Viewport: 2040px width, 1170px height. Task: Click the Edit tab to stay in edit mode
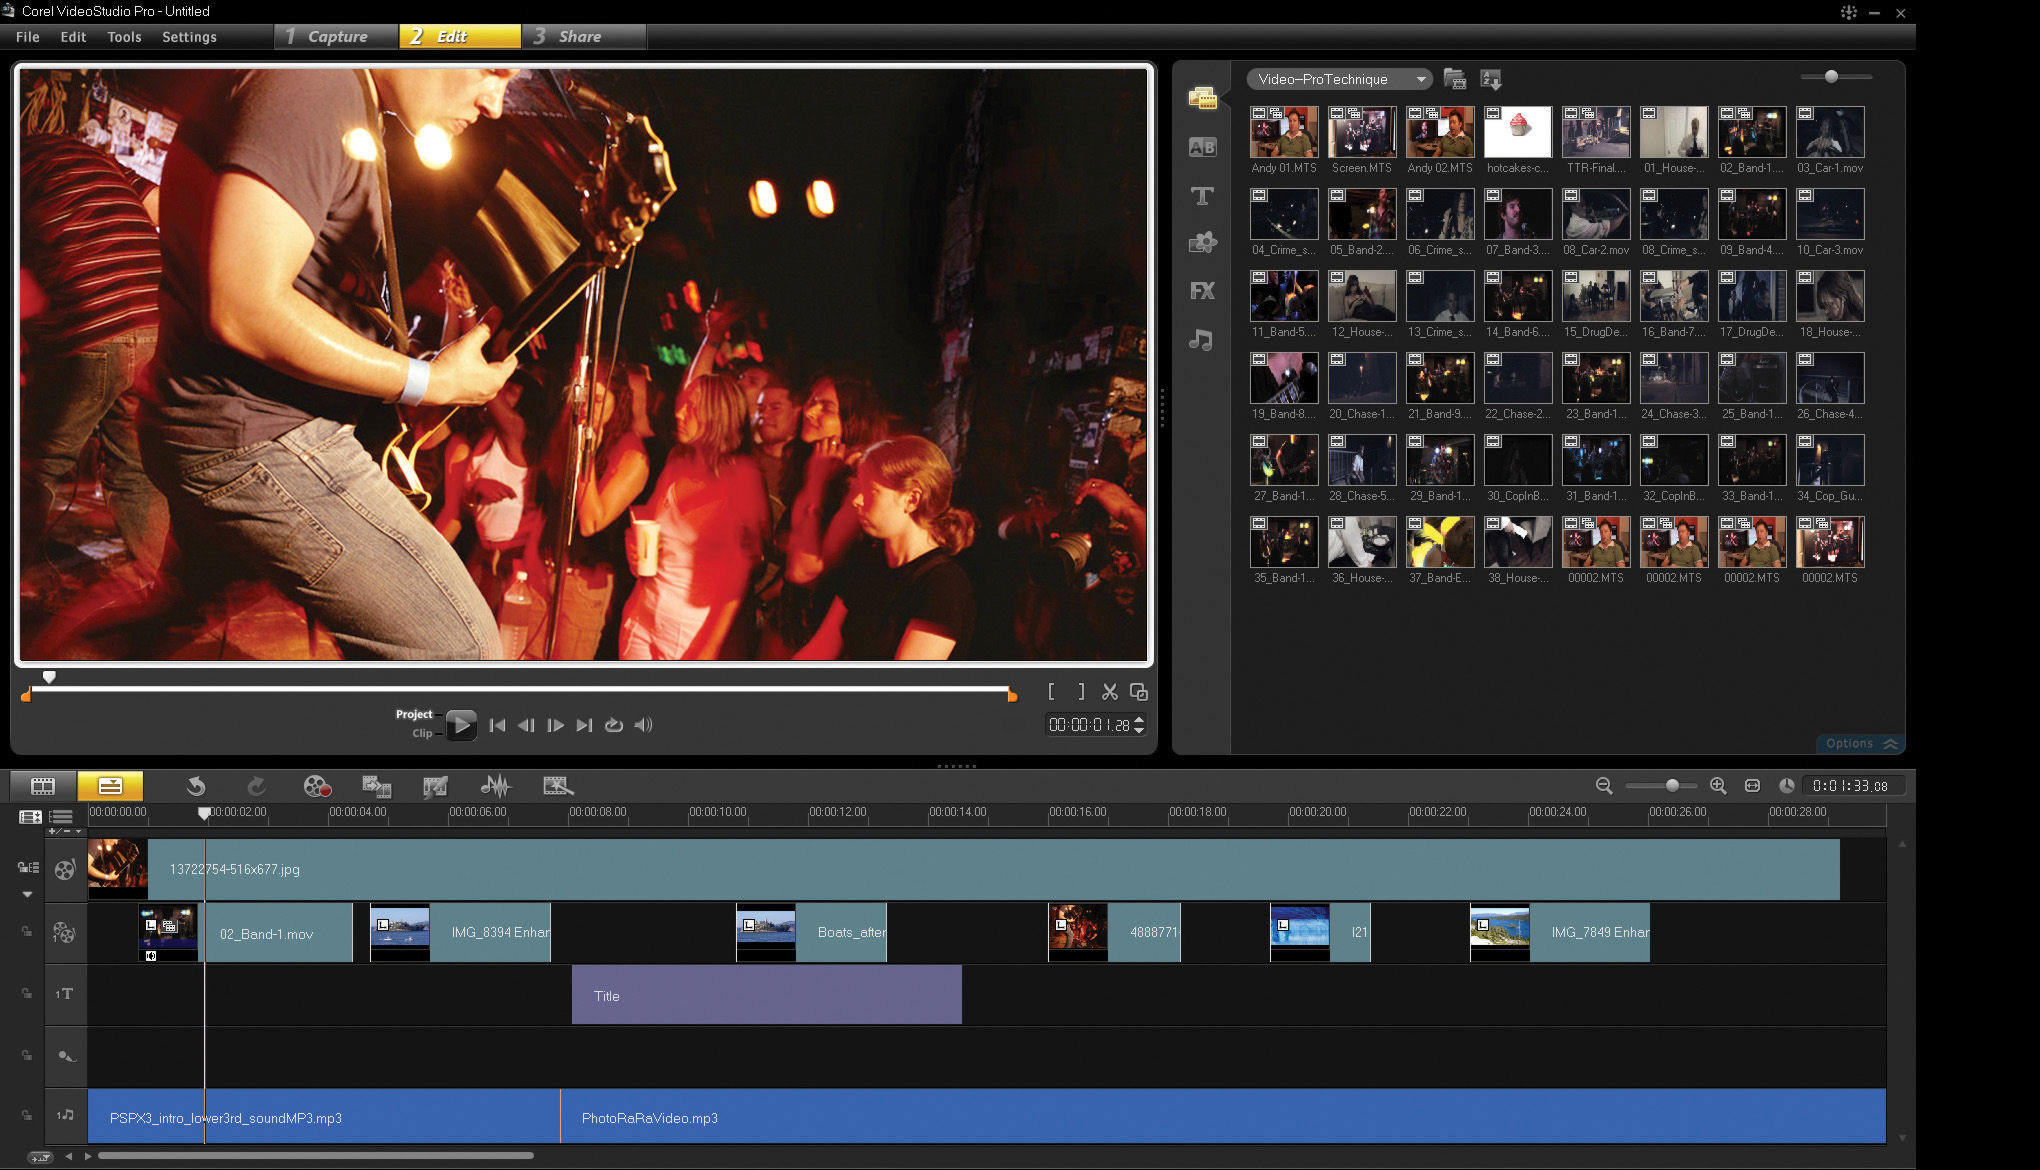454,38
